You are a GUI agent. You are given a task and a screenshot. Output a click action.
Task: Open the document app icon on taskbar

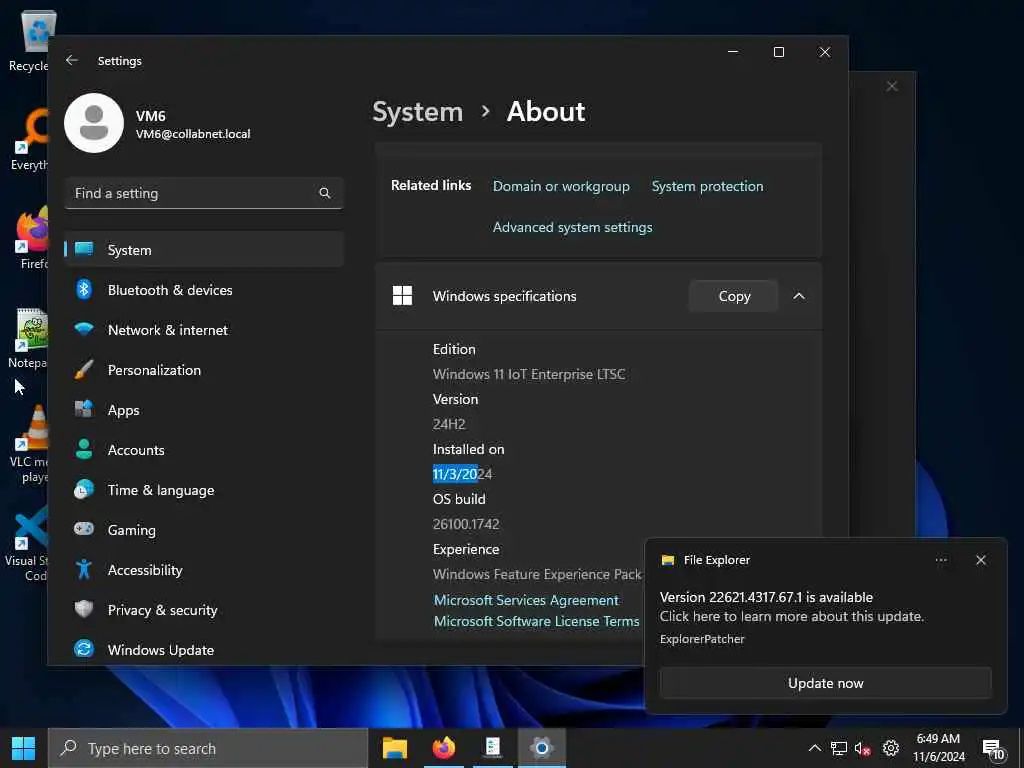pyautogui.click(x=493, y=748)
